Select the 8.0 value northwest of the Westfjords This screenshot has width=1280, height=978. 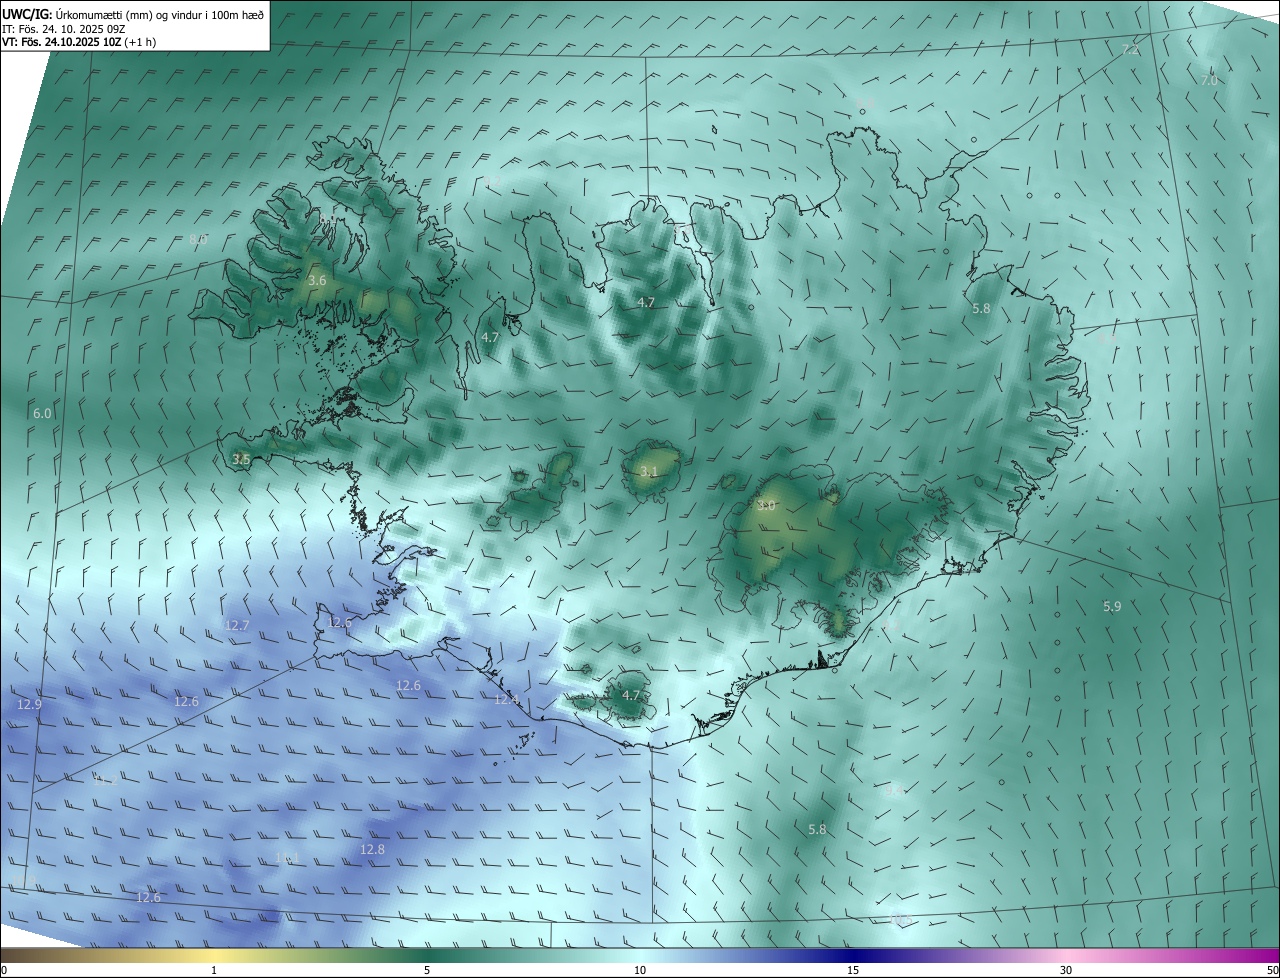(x=198, y=239)
